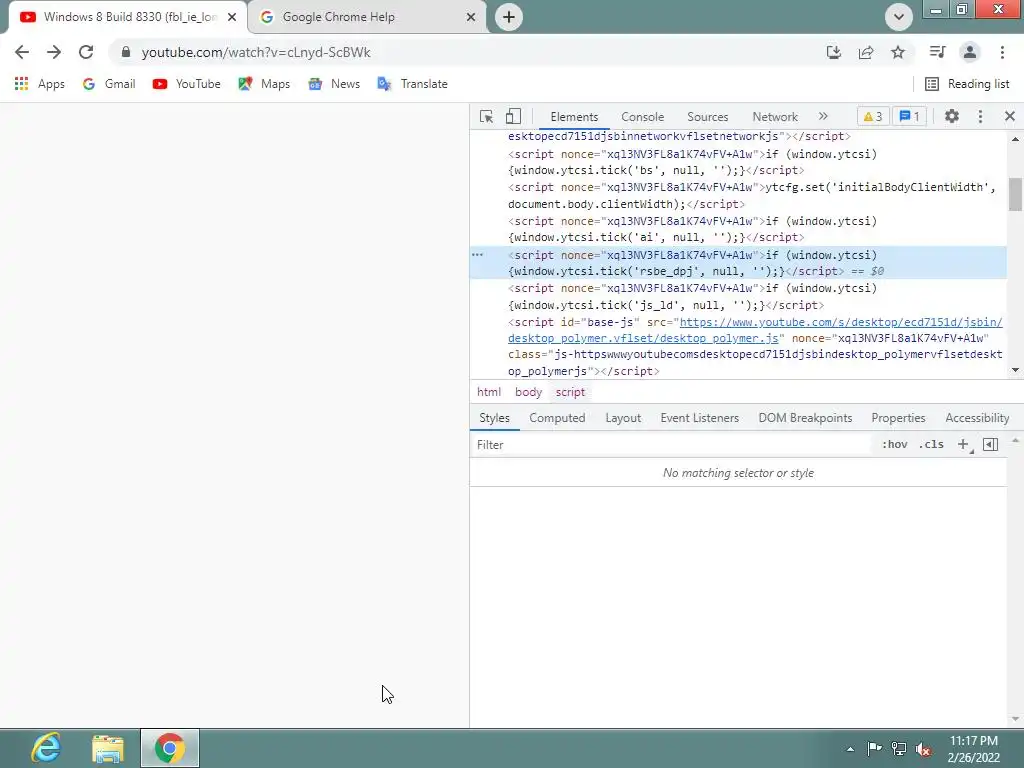The width and height of the screenshot is (1024, 768).
Task: Open issues count 1 badge
Action: (909, 116)
